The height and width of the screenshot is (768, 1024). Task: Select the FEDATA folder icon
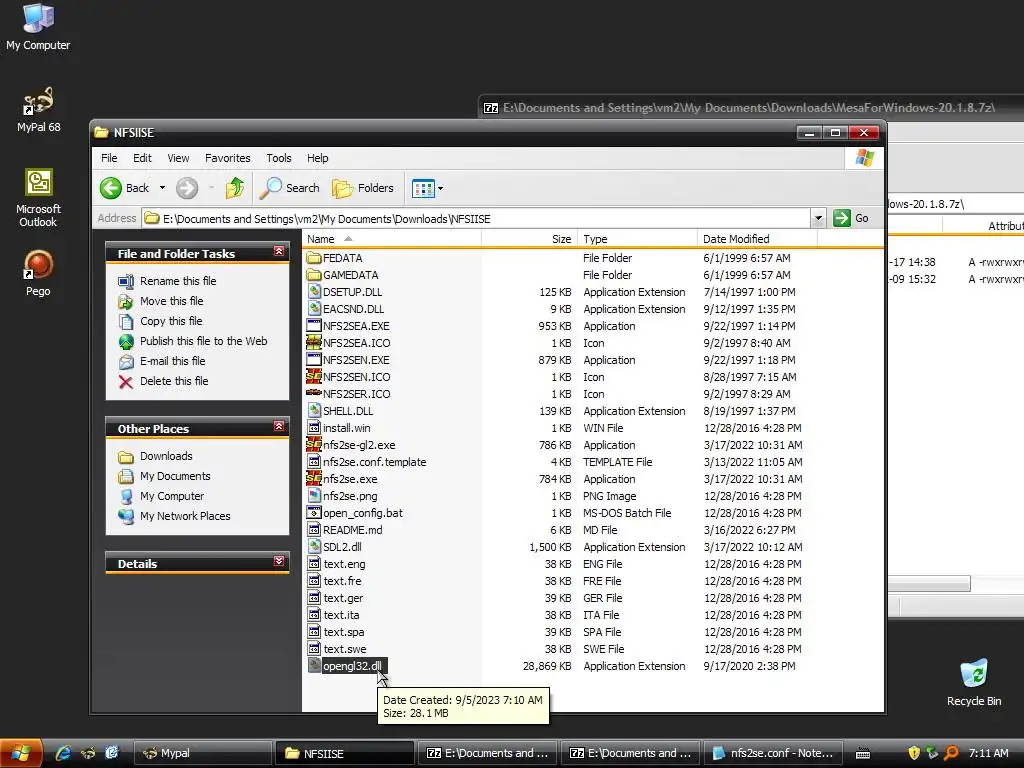tap(314, 258)
